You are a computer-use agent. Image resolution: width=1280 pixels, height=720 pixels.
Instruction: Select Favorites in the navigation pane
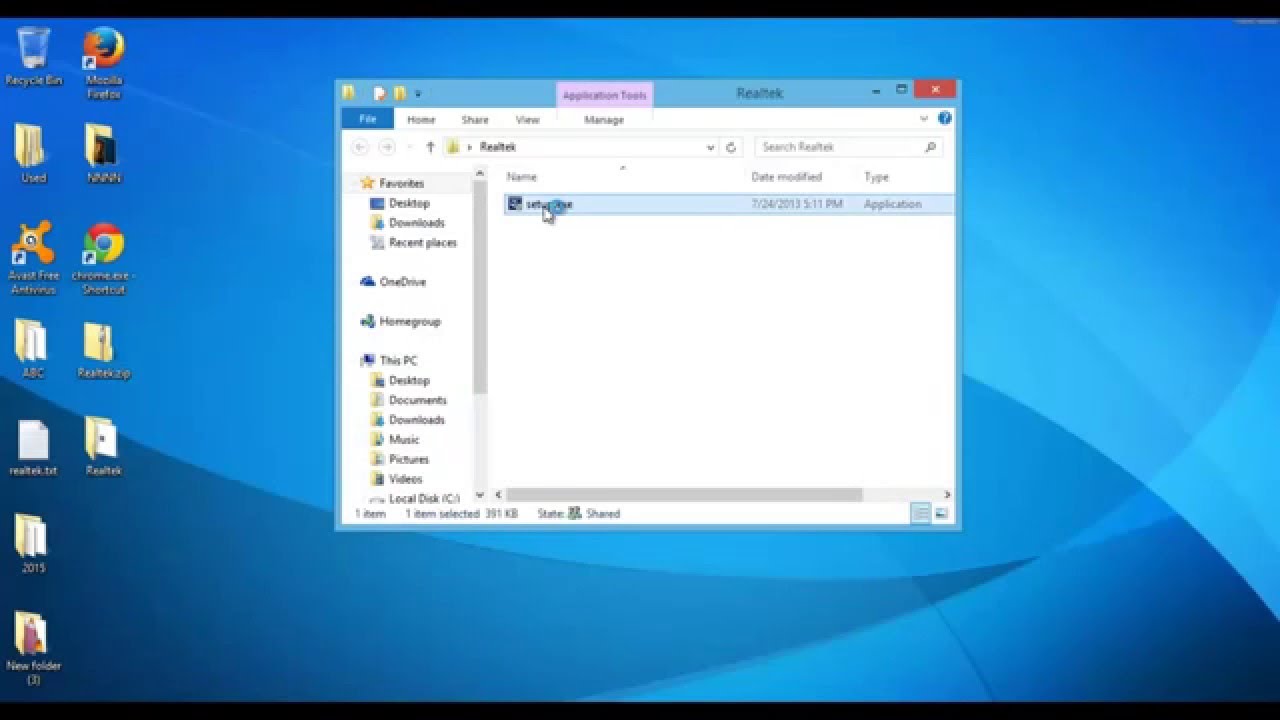tap(401, 183)
